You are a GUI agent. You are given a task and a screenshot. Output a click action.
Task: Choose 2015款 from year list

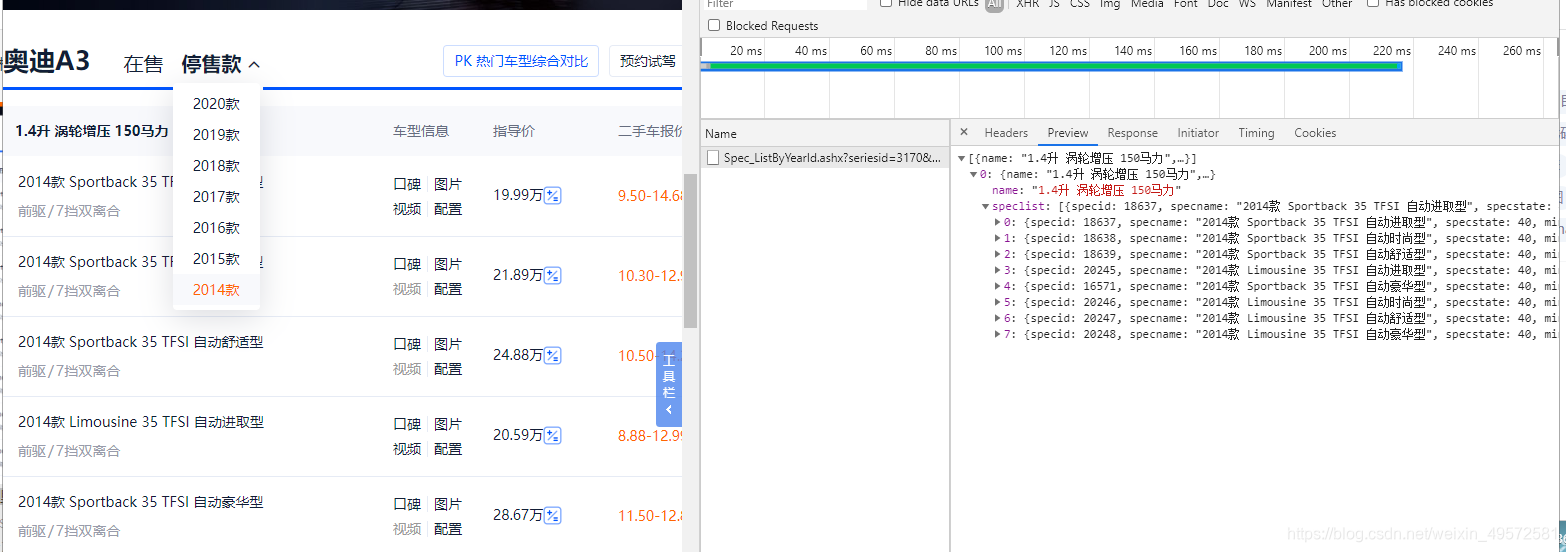tap(216, 259)
